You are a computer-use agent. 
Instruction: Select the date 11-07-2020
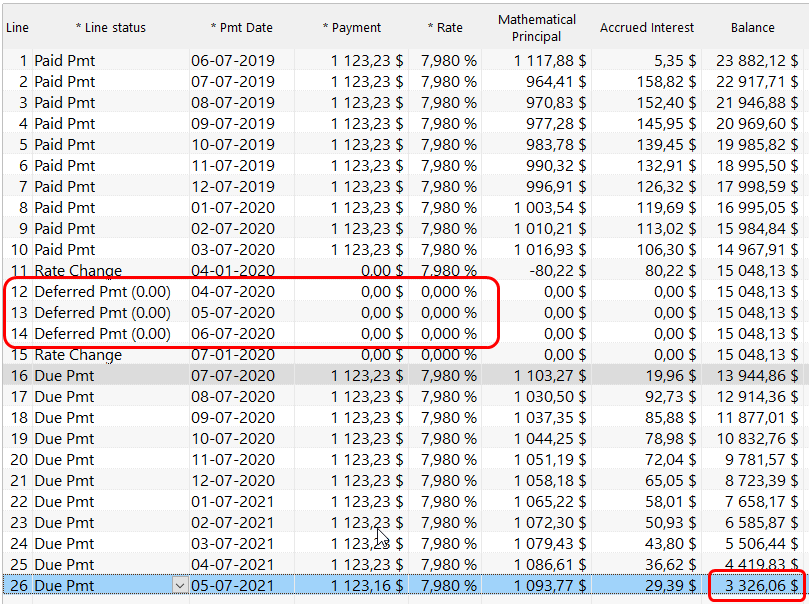233,460
